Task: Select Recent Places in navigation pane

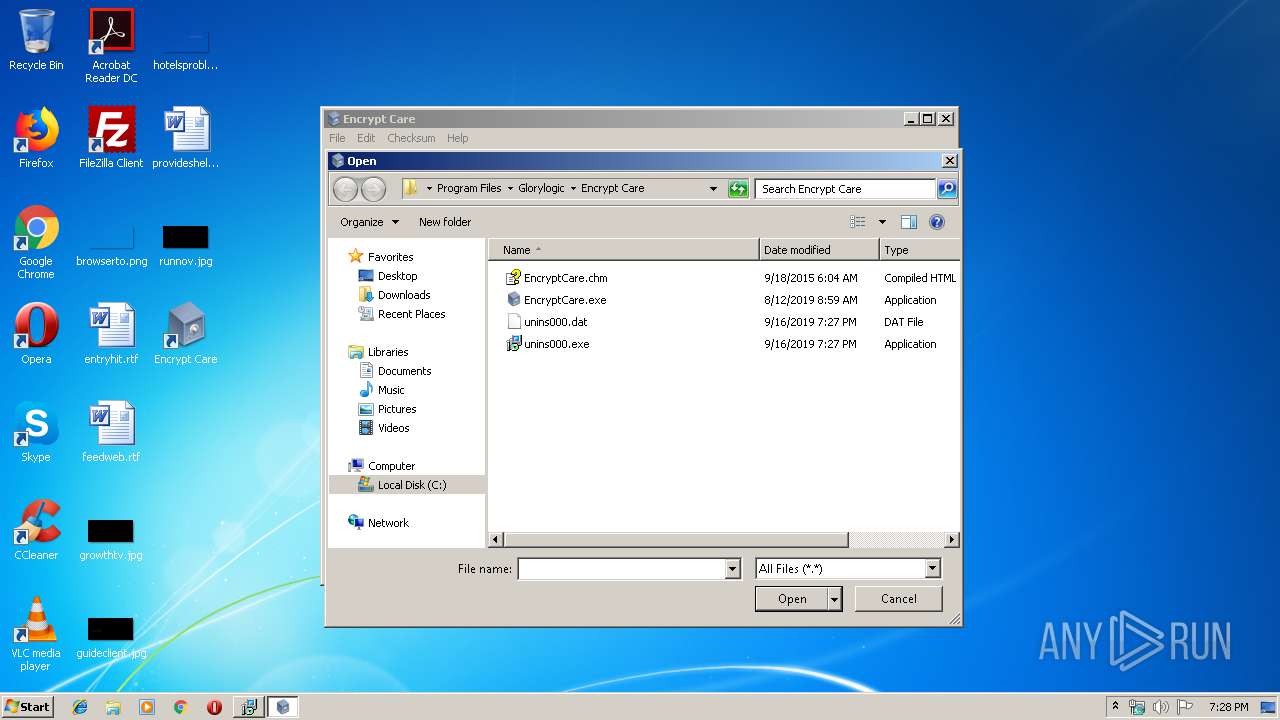Action: tap(411, 314)
